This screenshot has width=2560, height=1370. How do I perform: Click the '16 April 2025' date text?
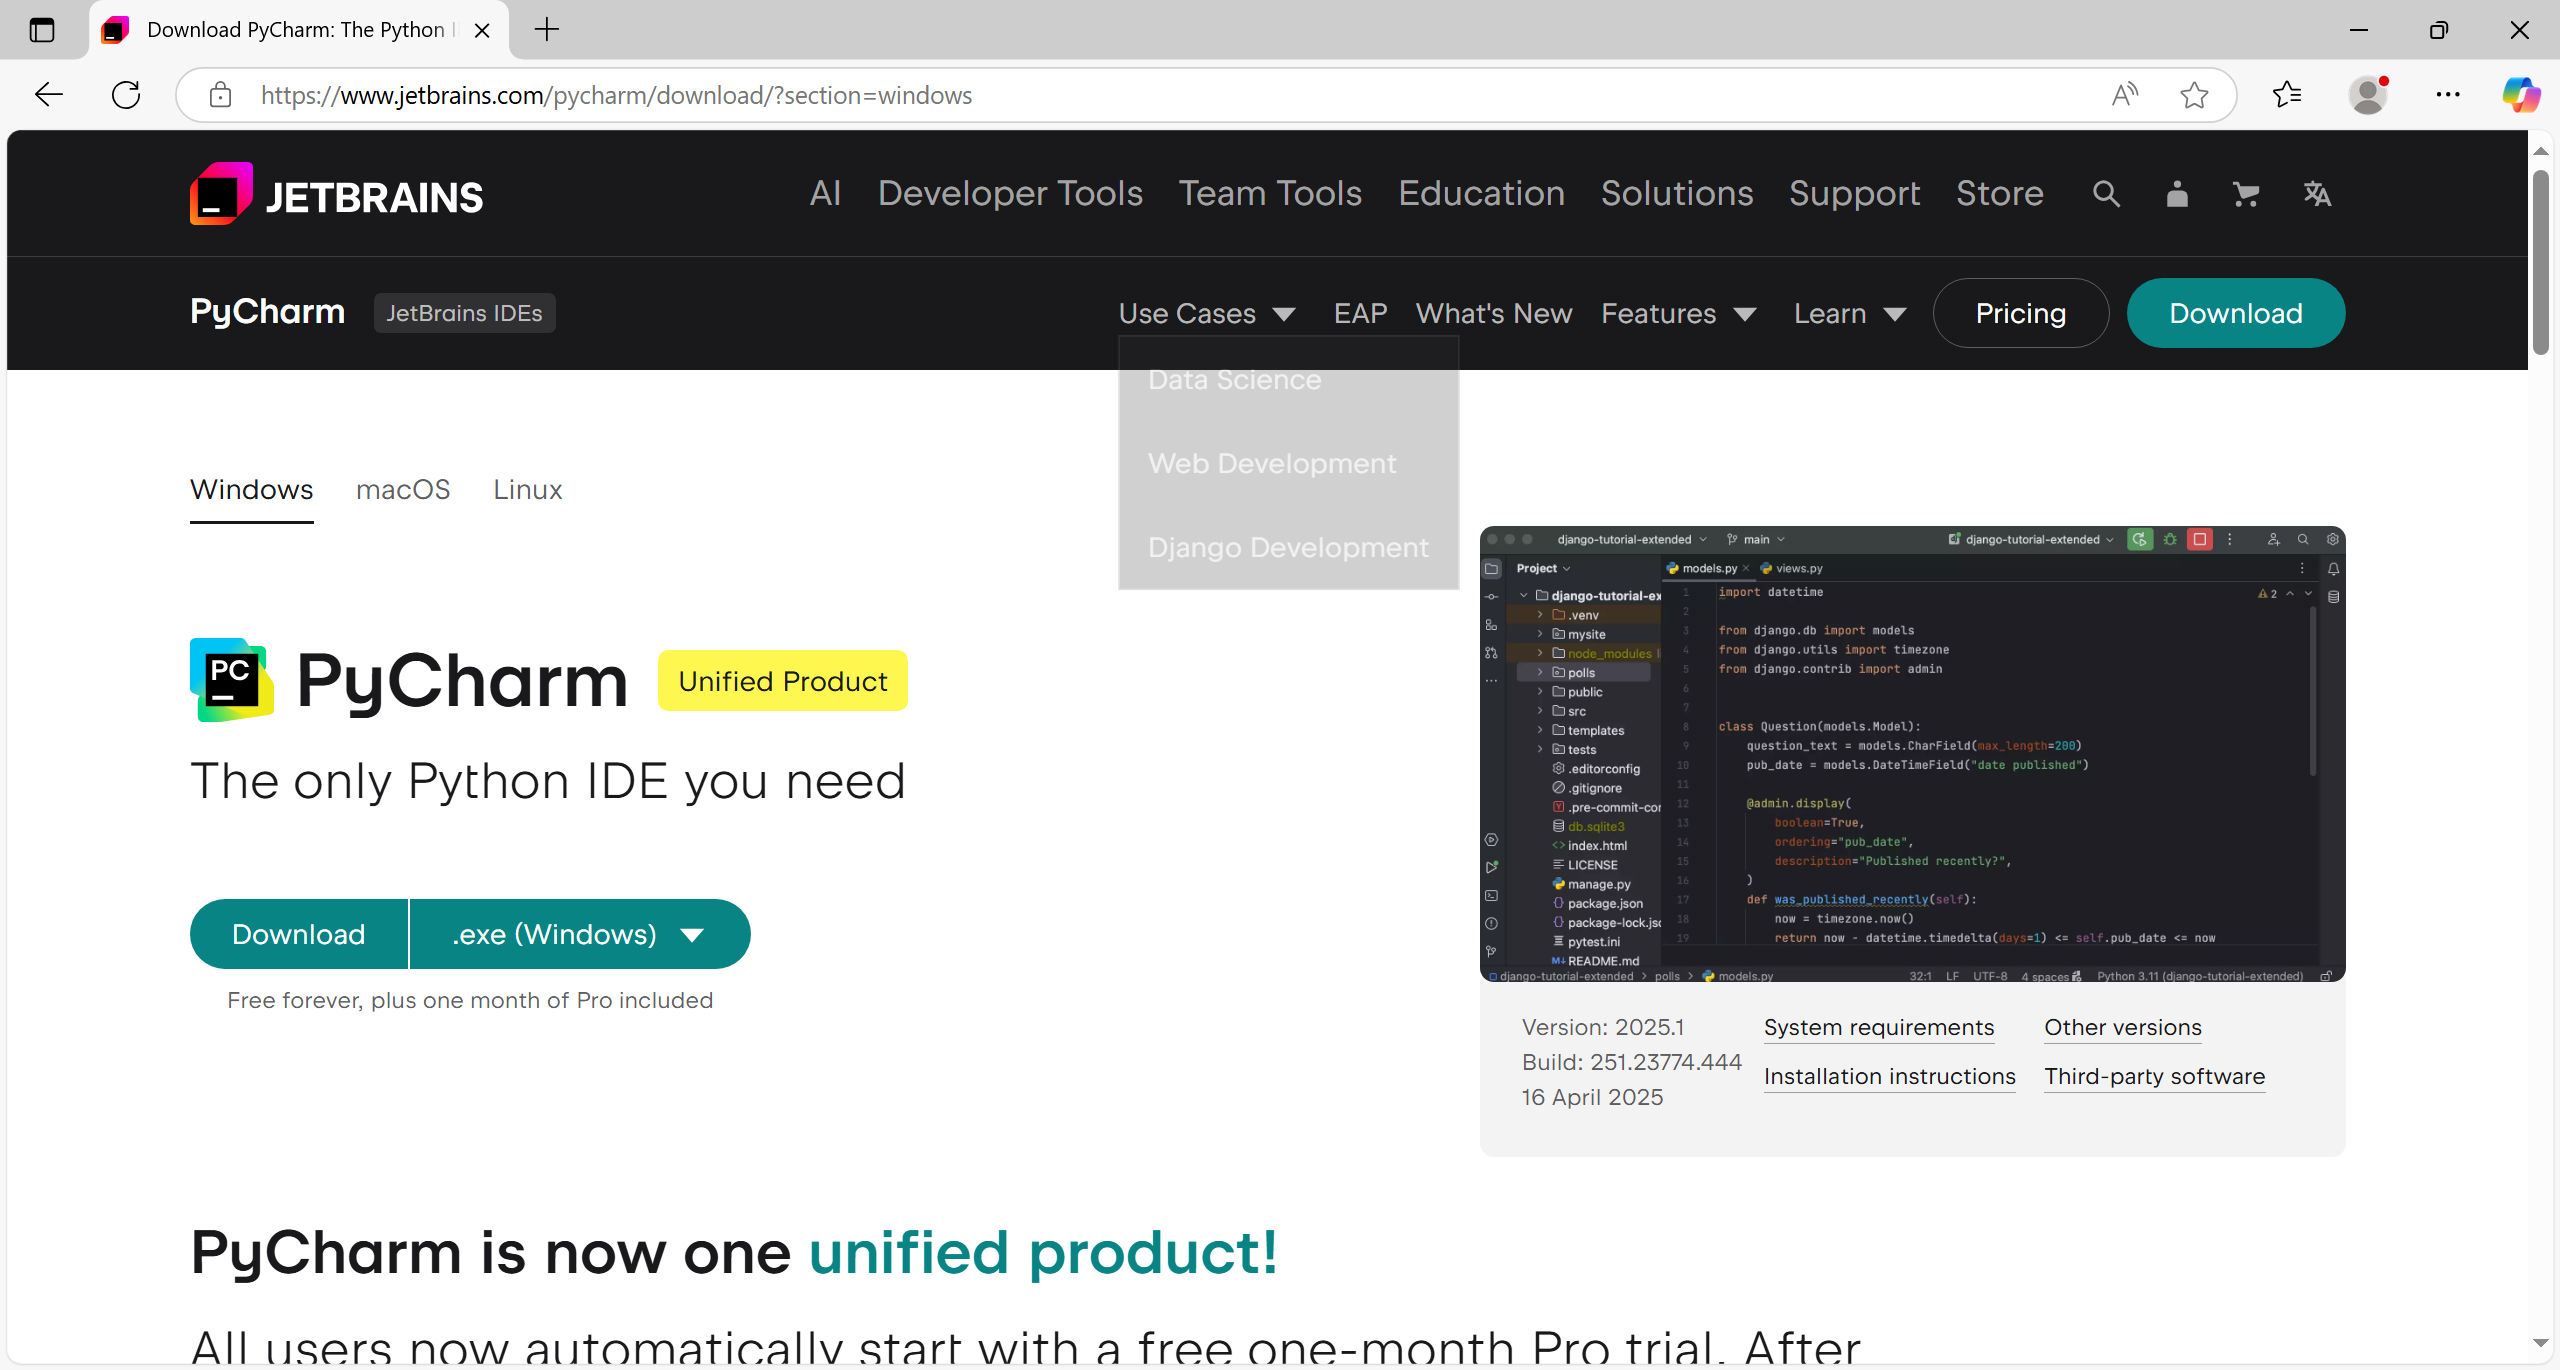tap(1593, 1098)
